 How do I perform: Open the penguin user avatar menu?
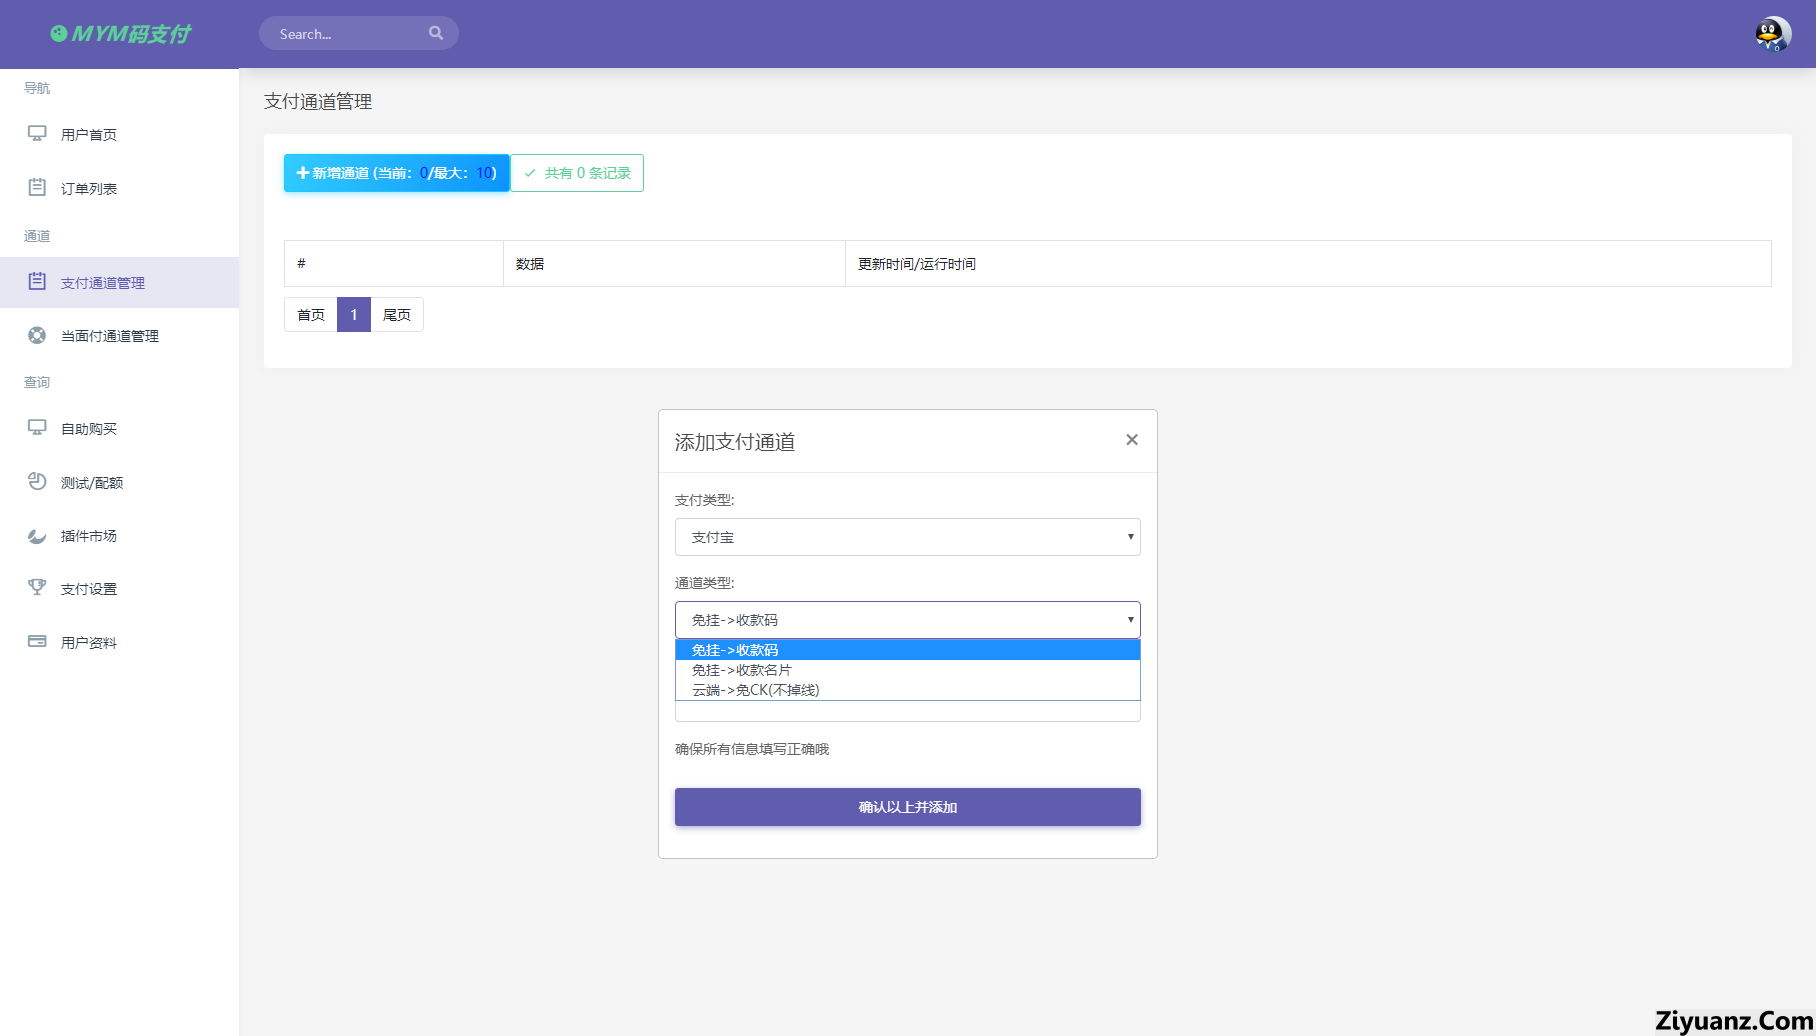[1773, 34]
